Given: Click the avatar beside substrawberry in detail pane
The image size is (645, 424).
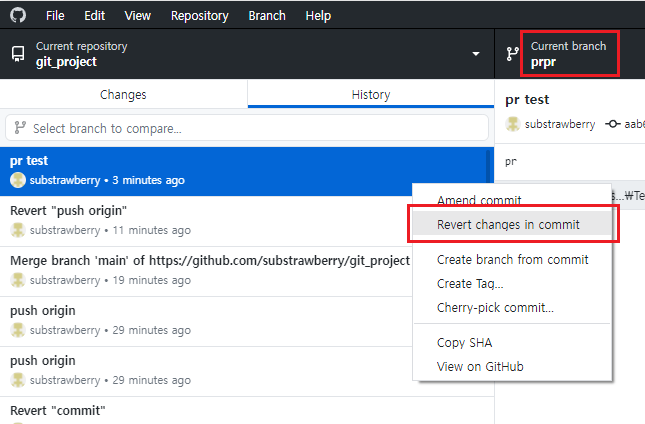Looking at the screenshot, I should coord(513,124).
